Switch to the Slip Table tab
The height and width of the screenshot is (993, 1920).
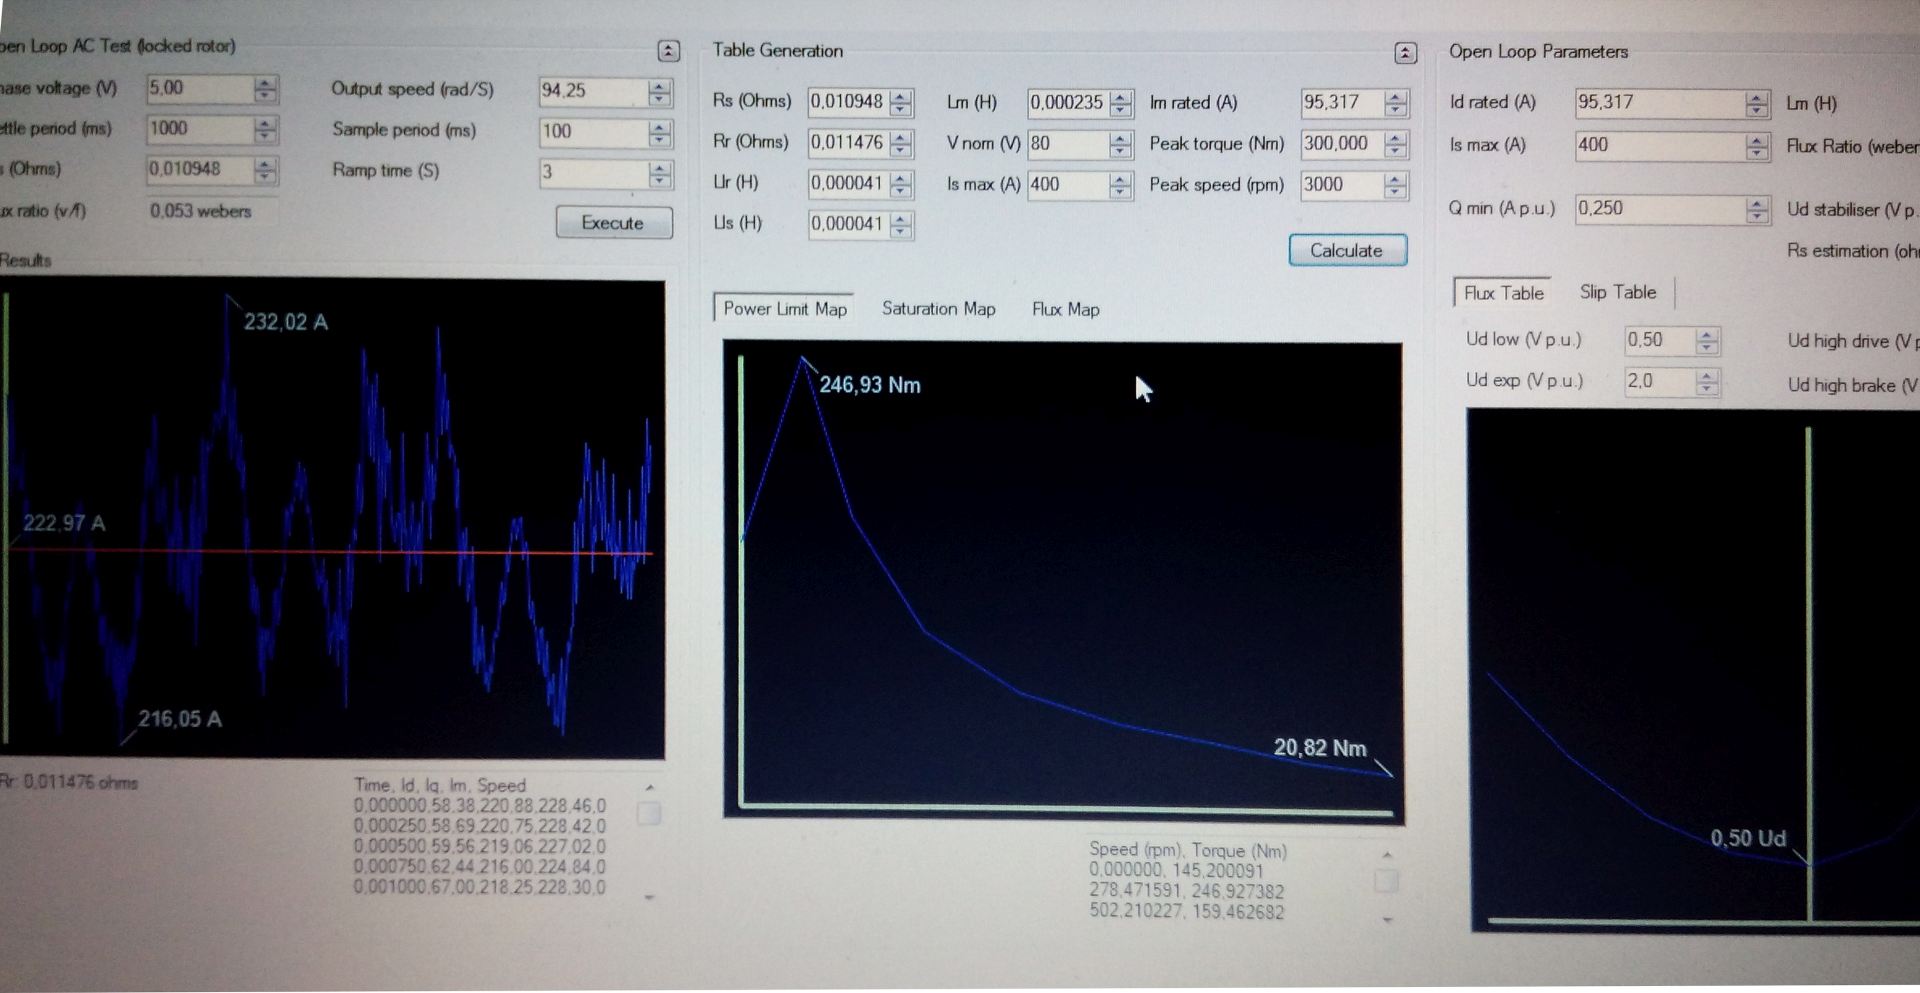1617,293
